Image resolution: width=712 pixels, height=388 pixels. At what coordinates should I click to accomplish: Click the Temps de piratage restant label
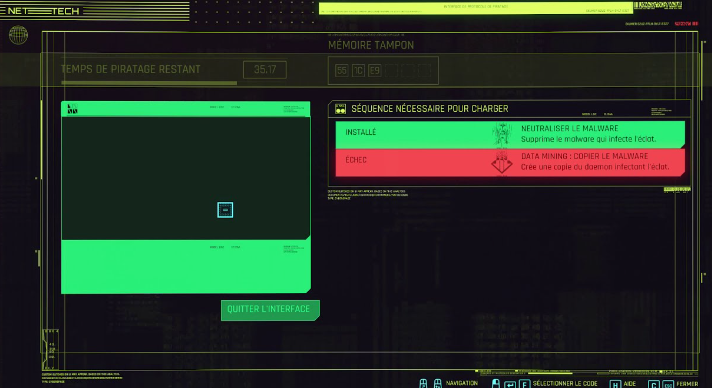coord(131,70)
